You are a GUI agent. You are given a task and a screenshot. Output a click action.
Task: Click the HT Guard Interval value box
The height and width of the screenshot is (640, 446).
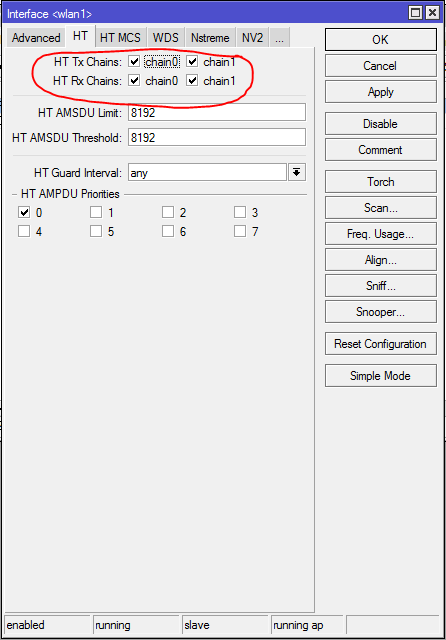tap(207, 172)
